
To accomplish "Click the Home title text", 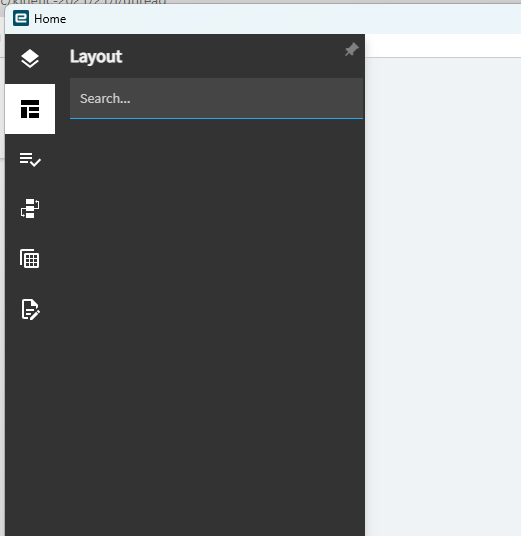I will (x=50, y=19).
